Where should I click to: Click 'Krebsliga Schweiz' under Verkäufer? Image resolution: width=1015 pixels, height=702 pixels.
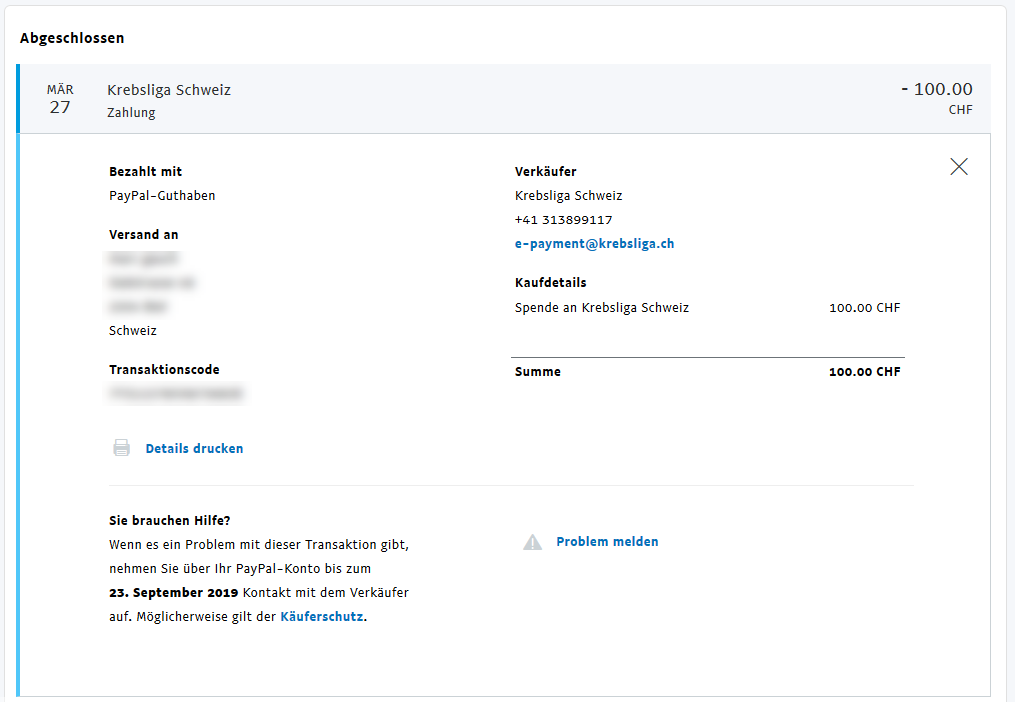click(x=568, y=196)
